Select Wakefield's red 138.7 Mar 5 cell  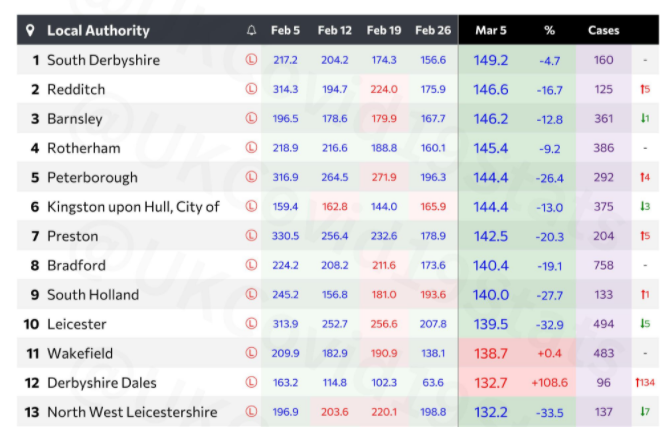[x=490, y=353]
